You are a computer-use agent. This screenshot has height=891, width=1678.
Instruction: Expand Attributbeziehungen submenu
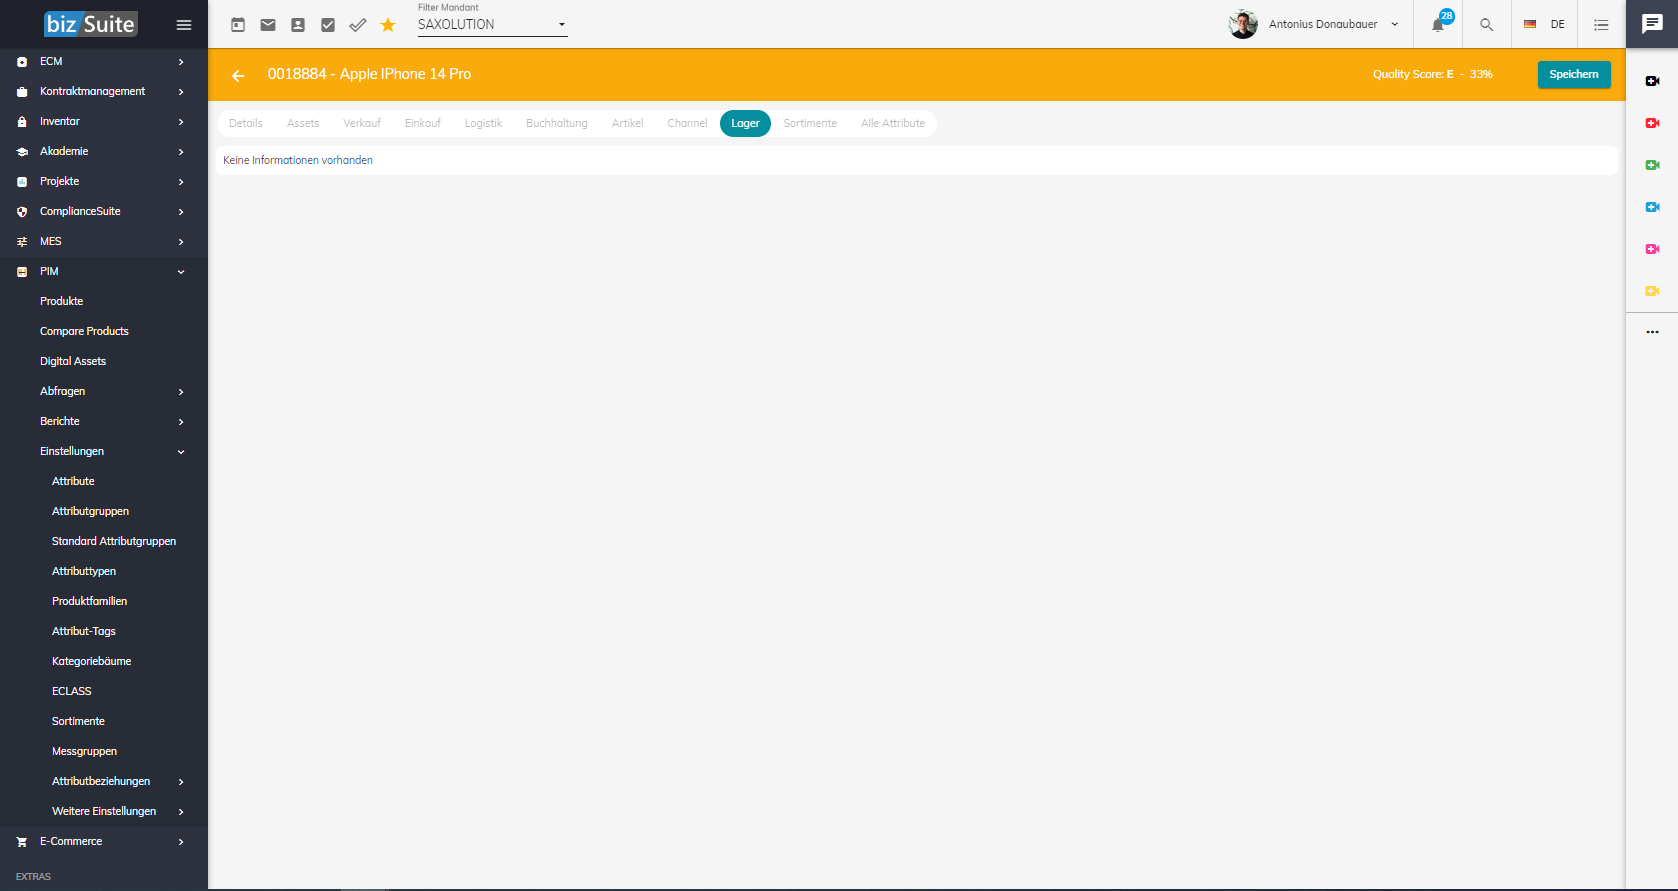click(x=104, y=781)
